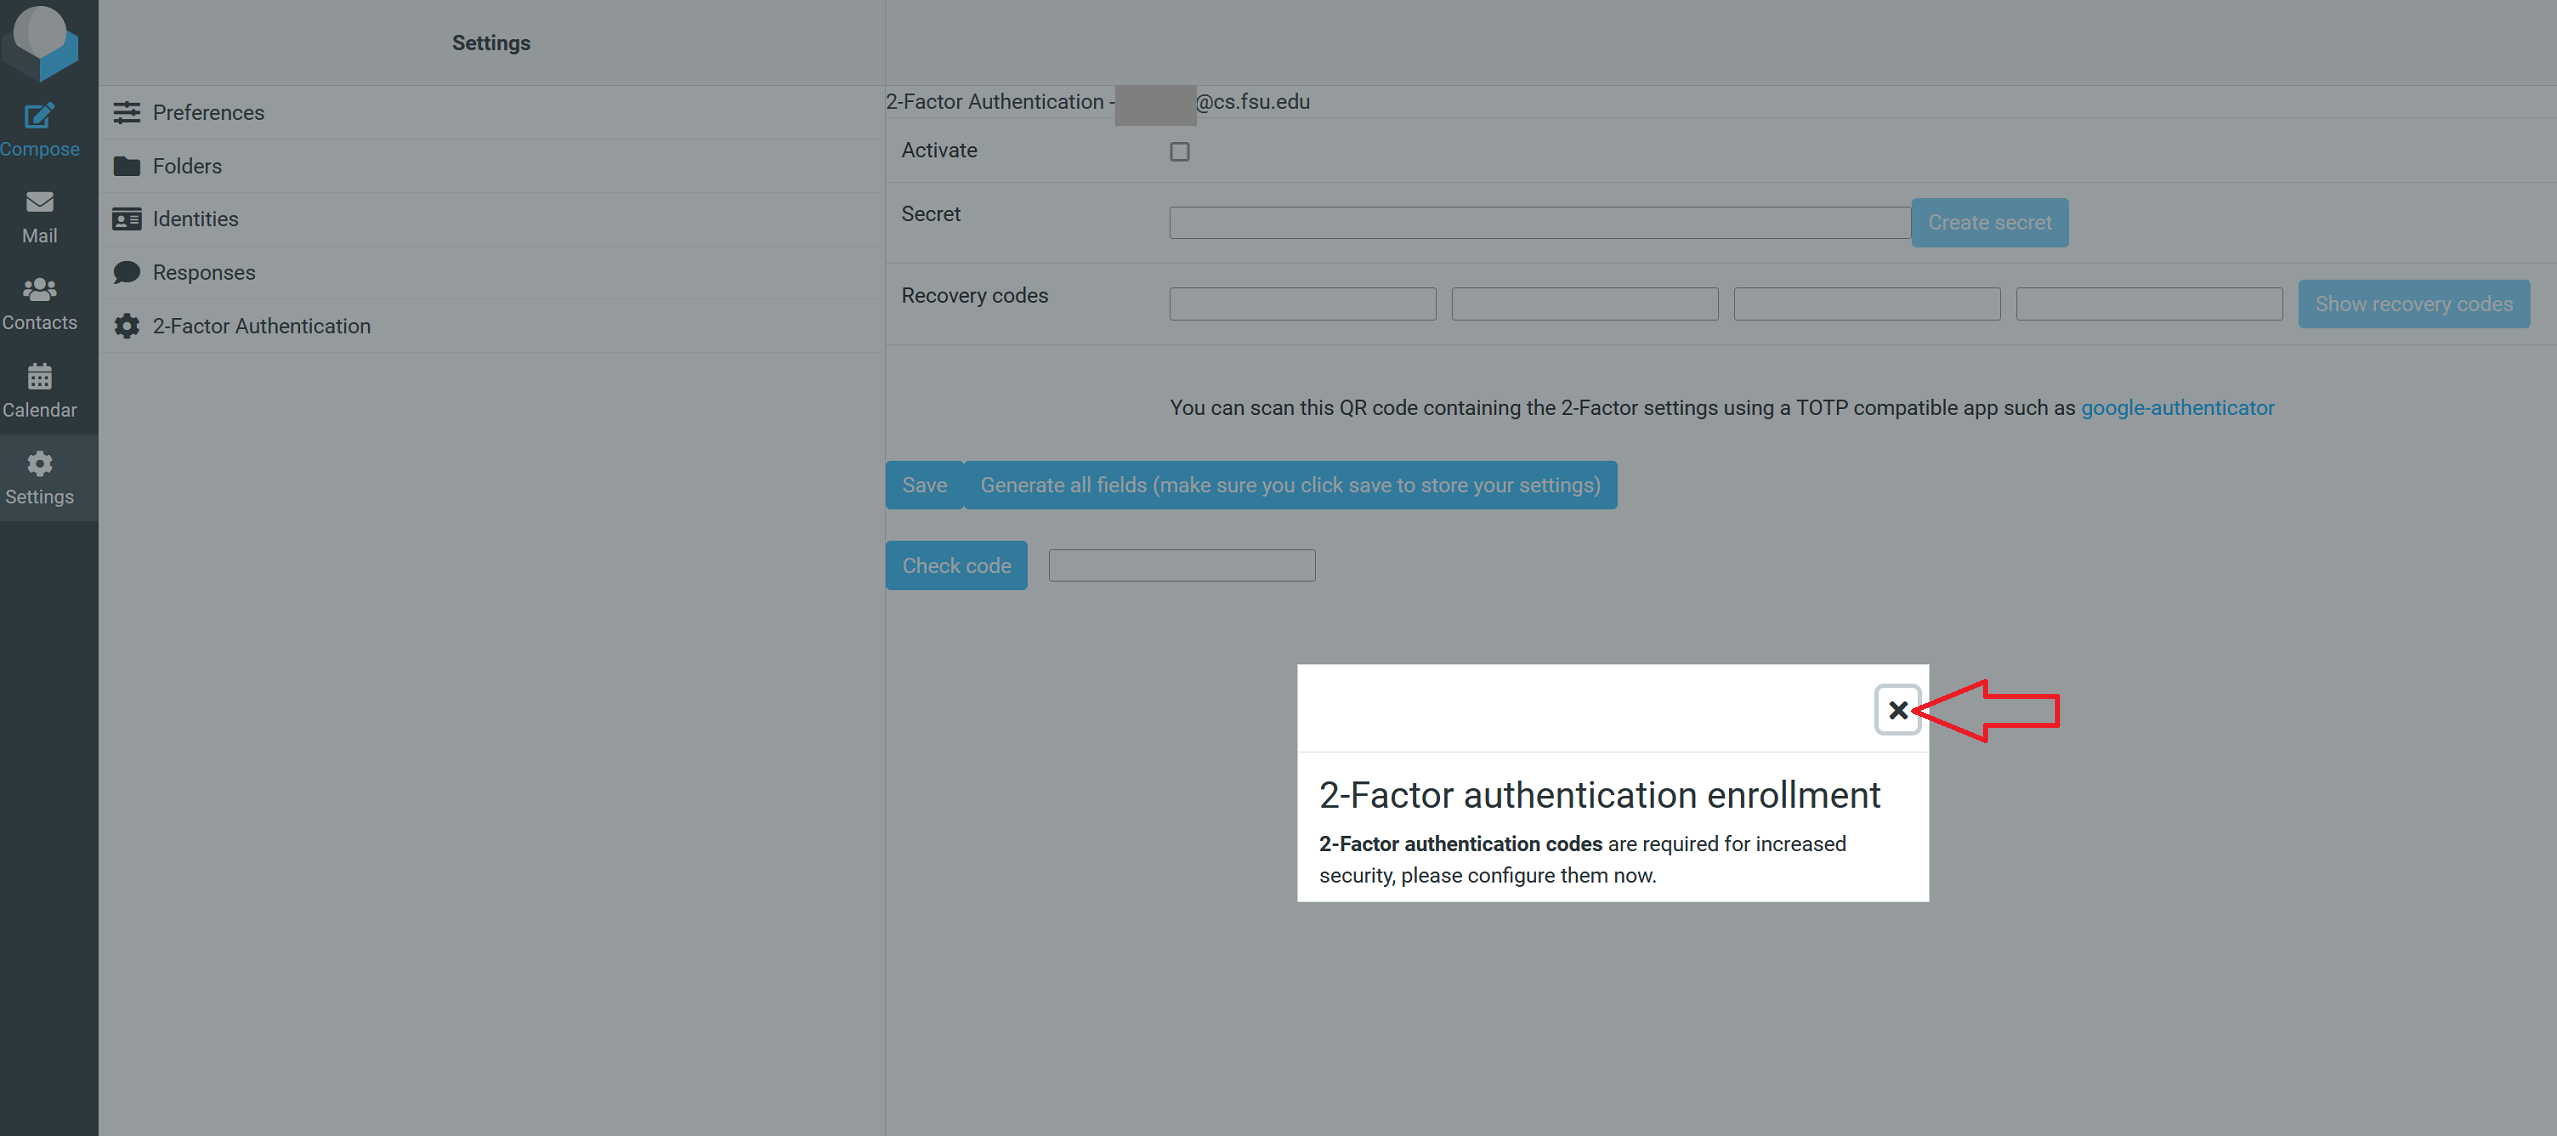Save the 2-Factor Authentication settings
Screen dimensions: 2557x1136
[x=923, y=484]
